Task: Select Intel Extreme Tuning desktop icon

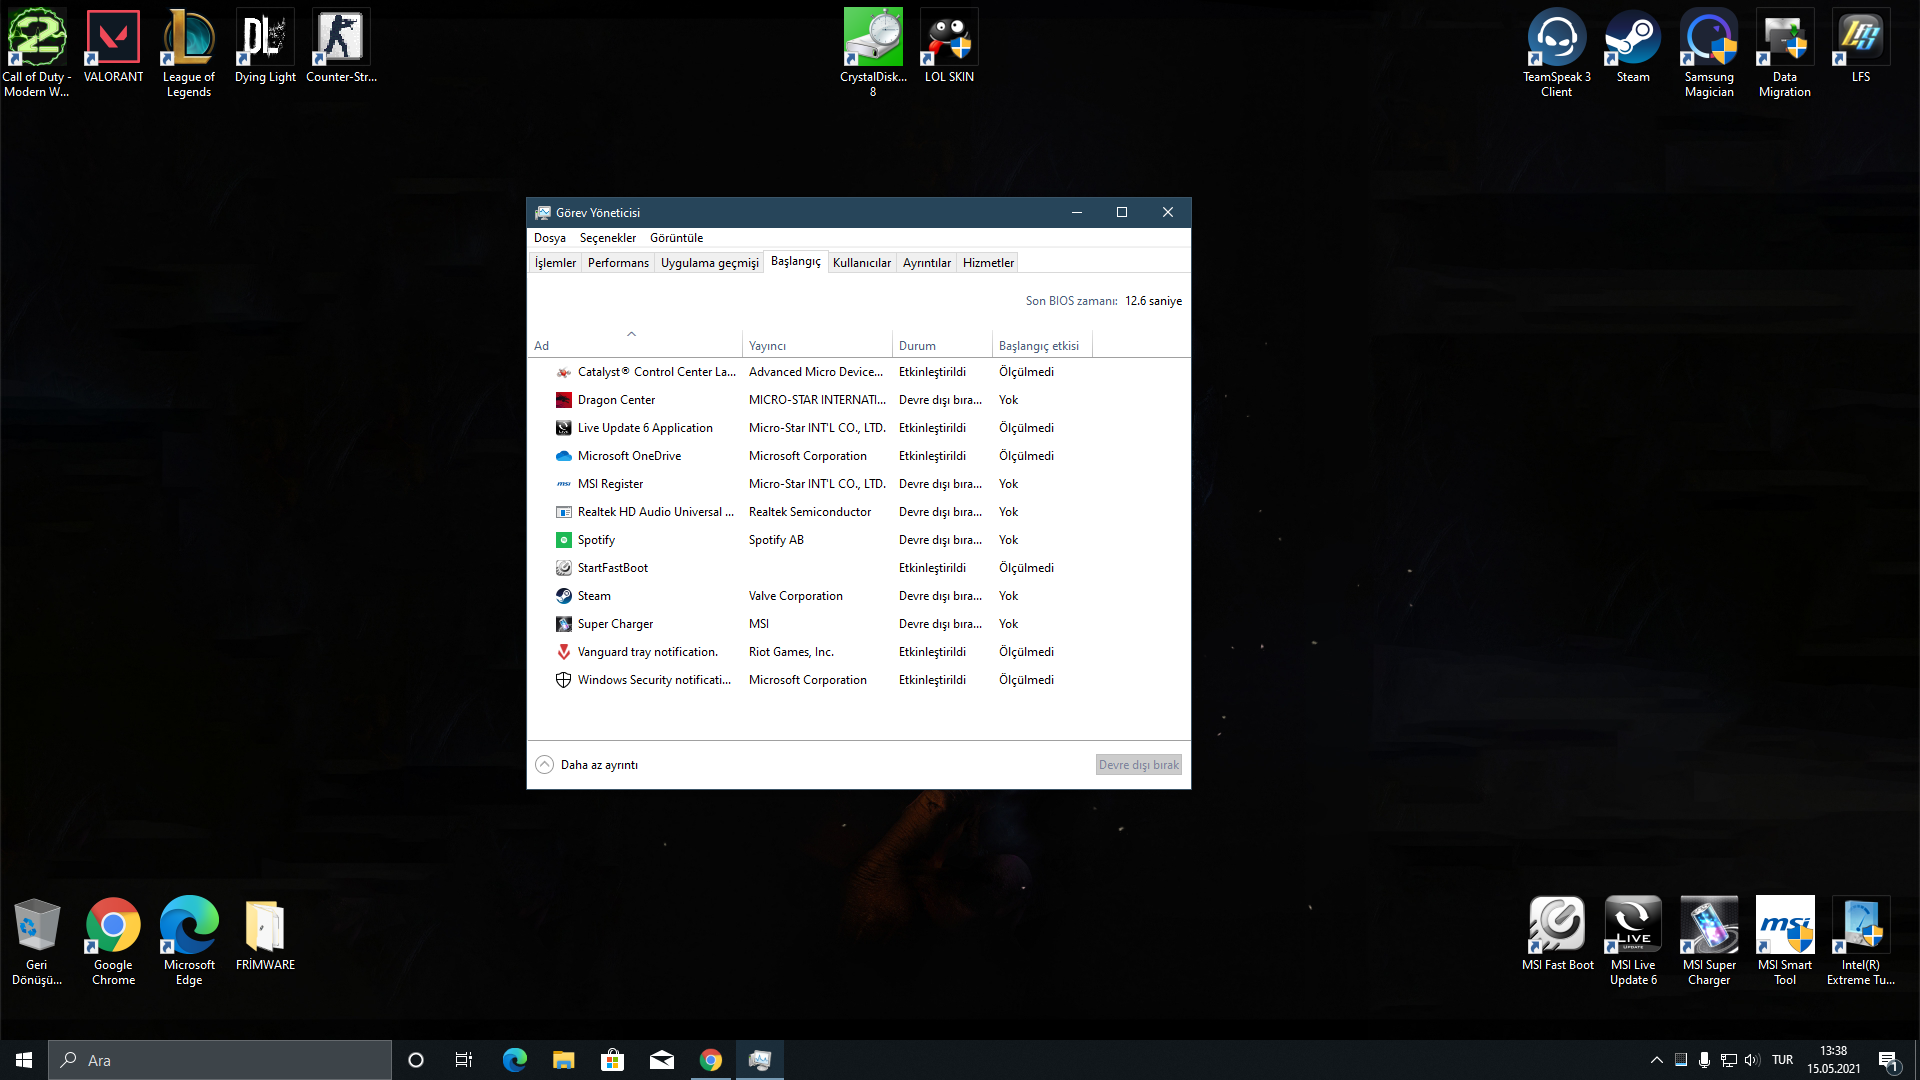Action: (x=1861, y=940)
